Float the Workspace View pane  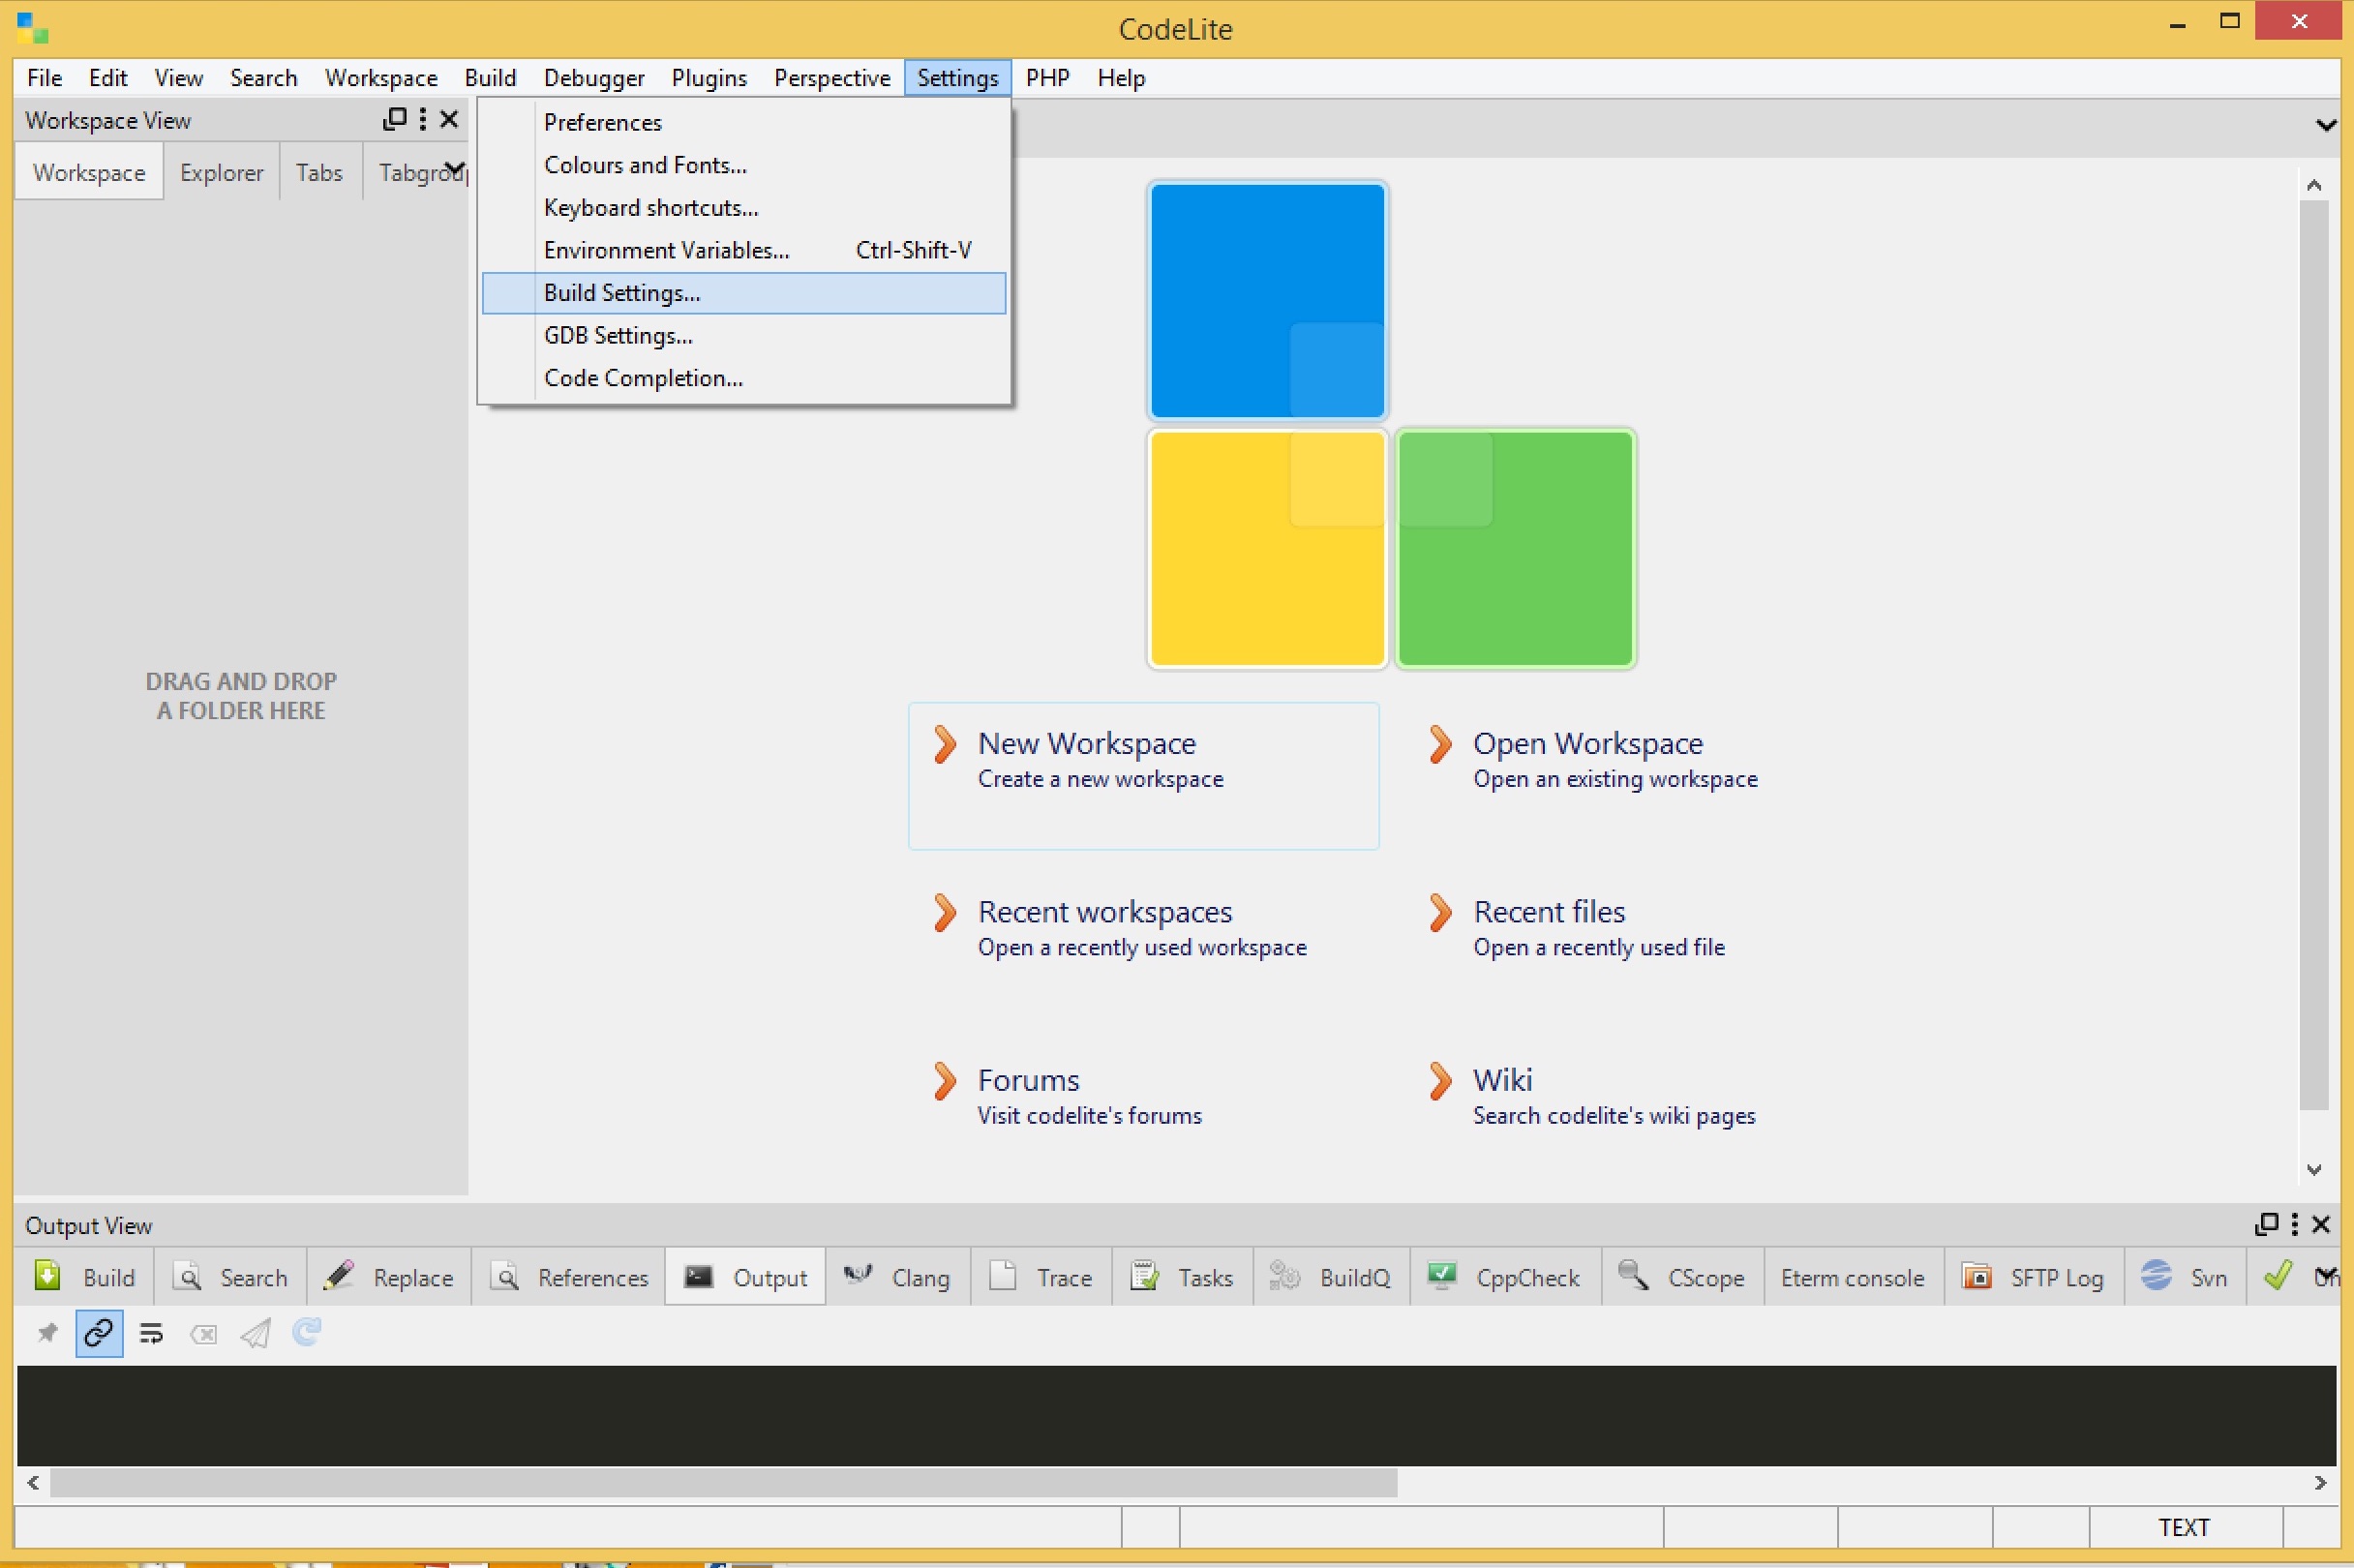pyautogui.click(x=395, y=120)
